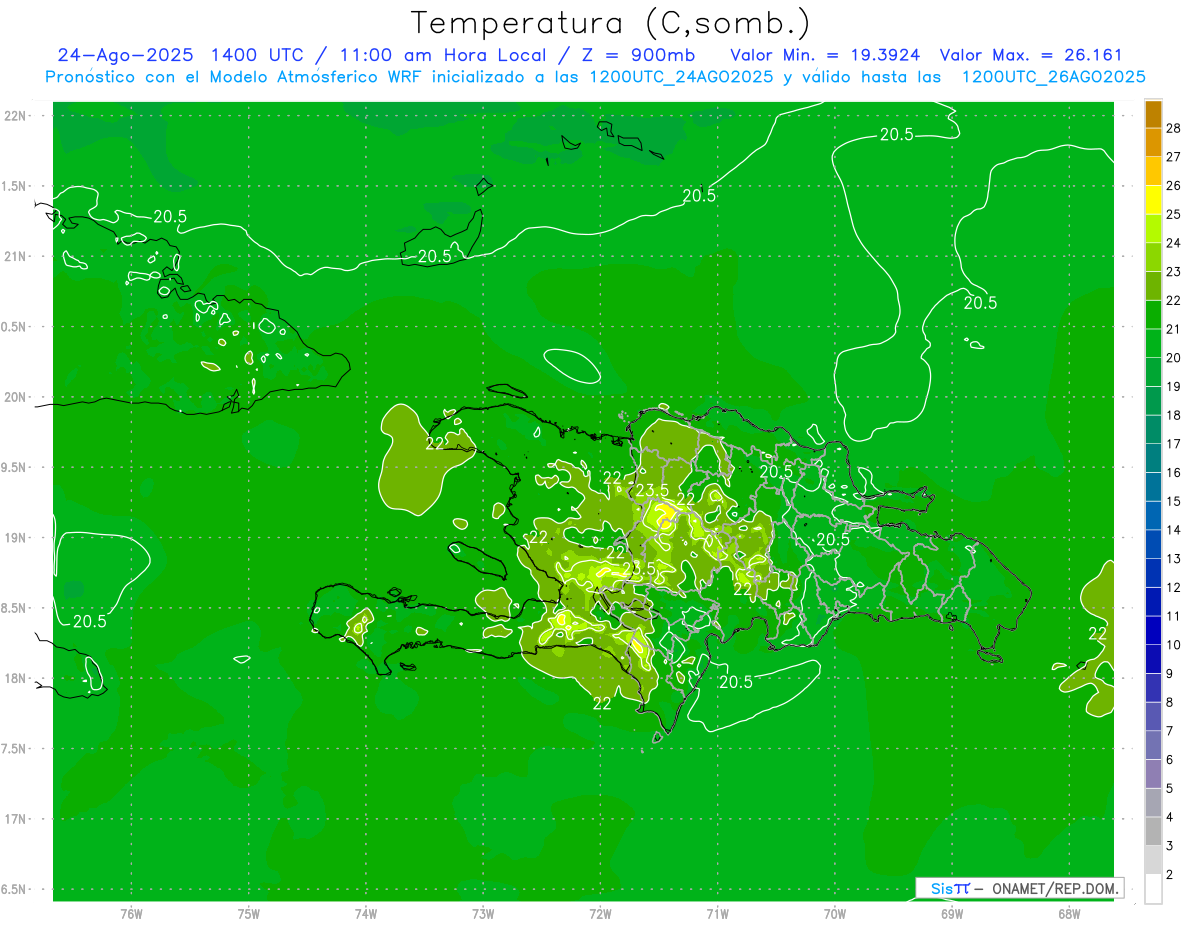Click the 'Temperatura (C,somb.)' chart title
Screen dimensions: 1200x927
pos(611,23)
